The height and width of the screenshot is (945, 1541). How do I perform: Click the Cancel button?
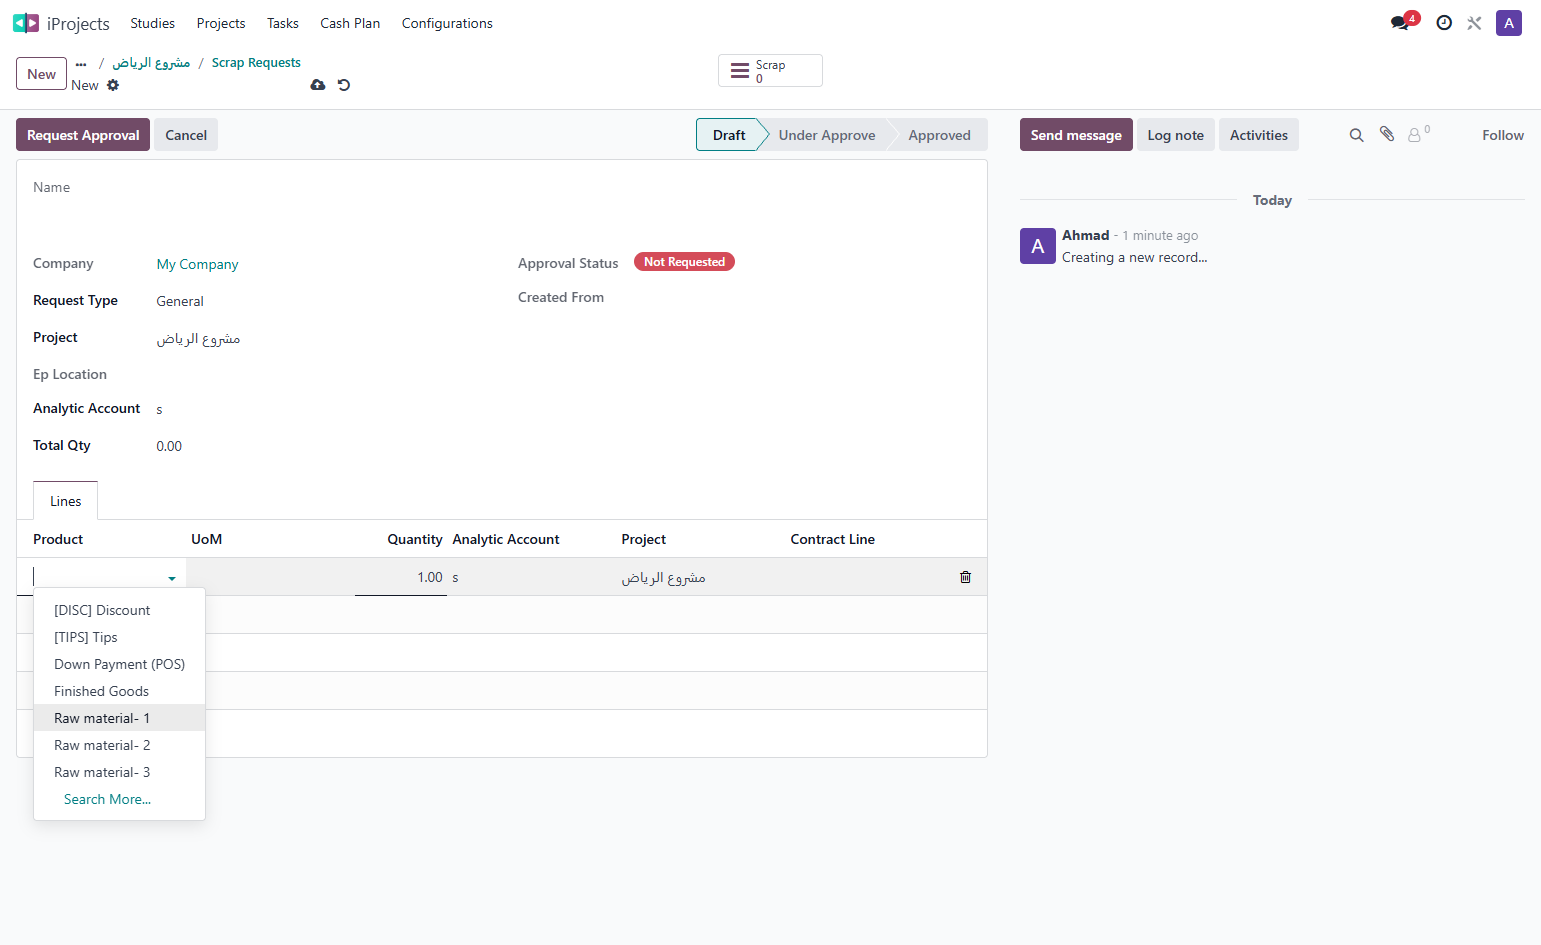[x=186, y=135]
